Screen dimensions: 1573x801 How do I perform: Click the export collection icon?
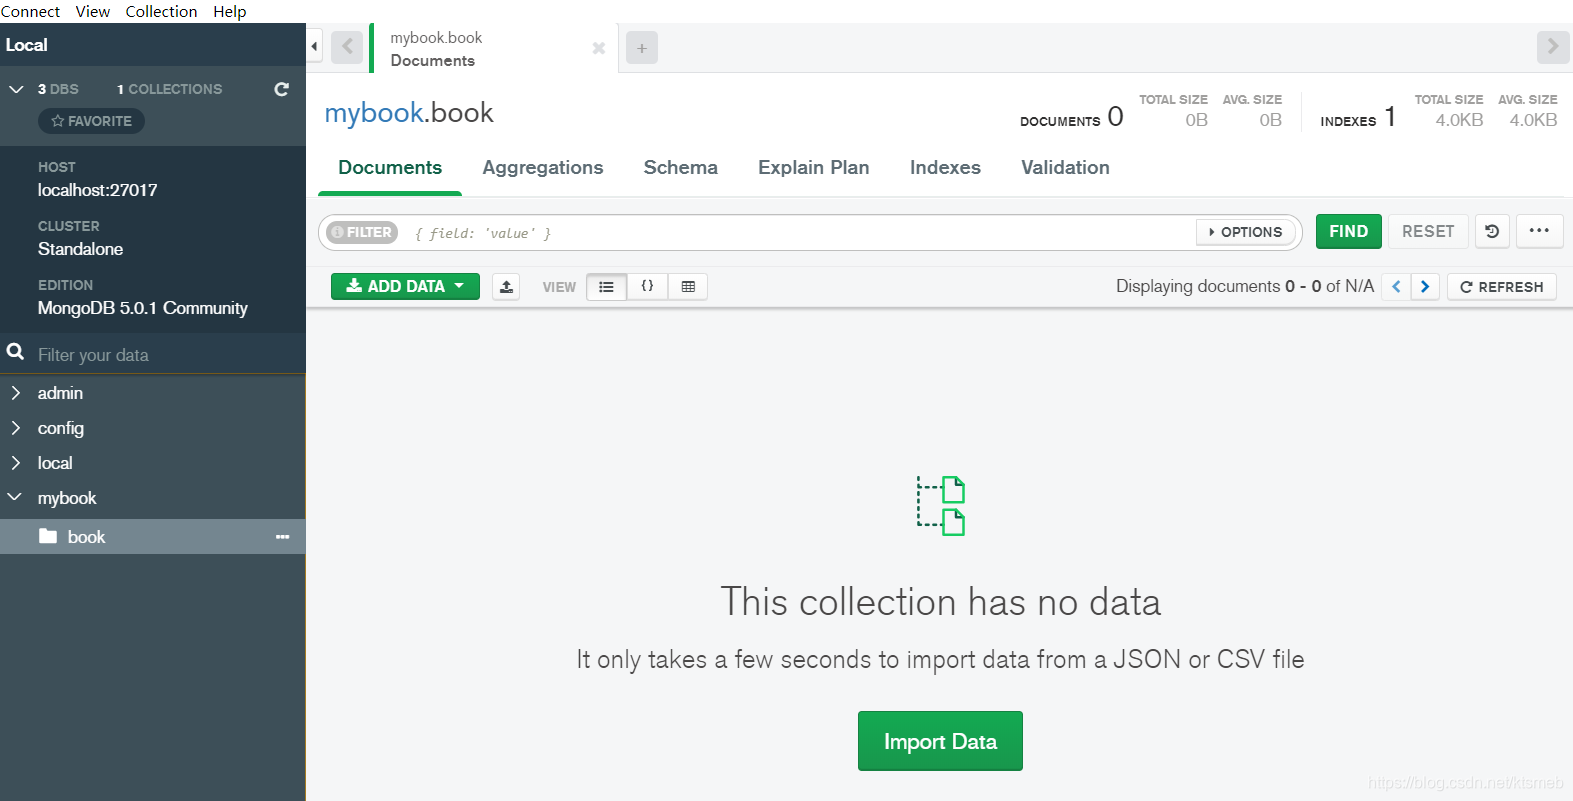506,287
